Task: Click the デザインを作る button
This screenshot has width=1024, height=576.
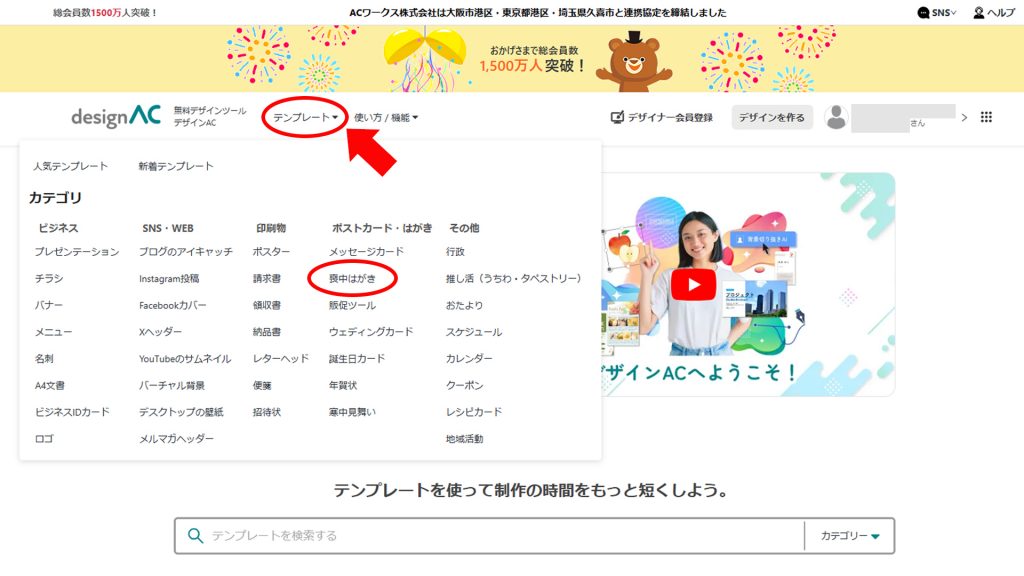Action: (x=772, y=117)
